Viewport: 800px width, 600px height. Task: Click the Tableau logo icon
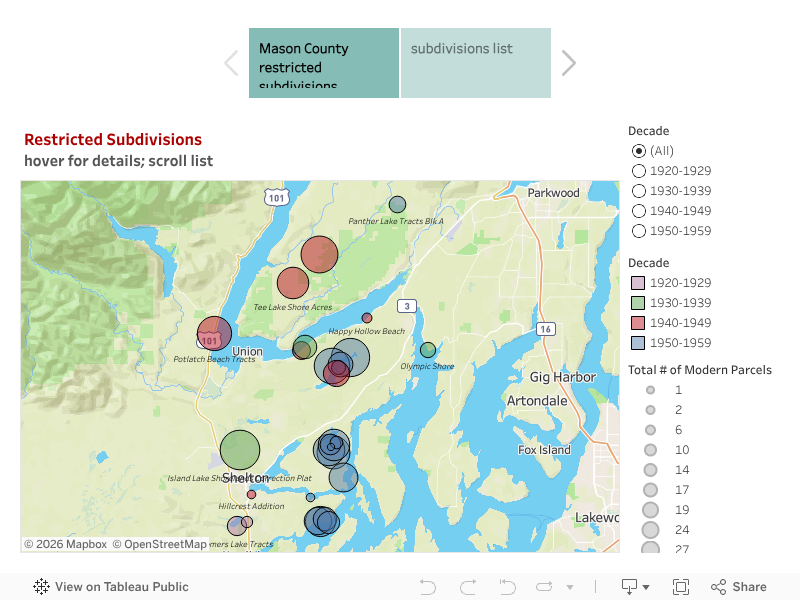pyautogui.click(x=42, y=587)
